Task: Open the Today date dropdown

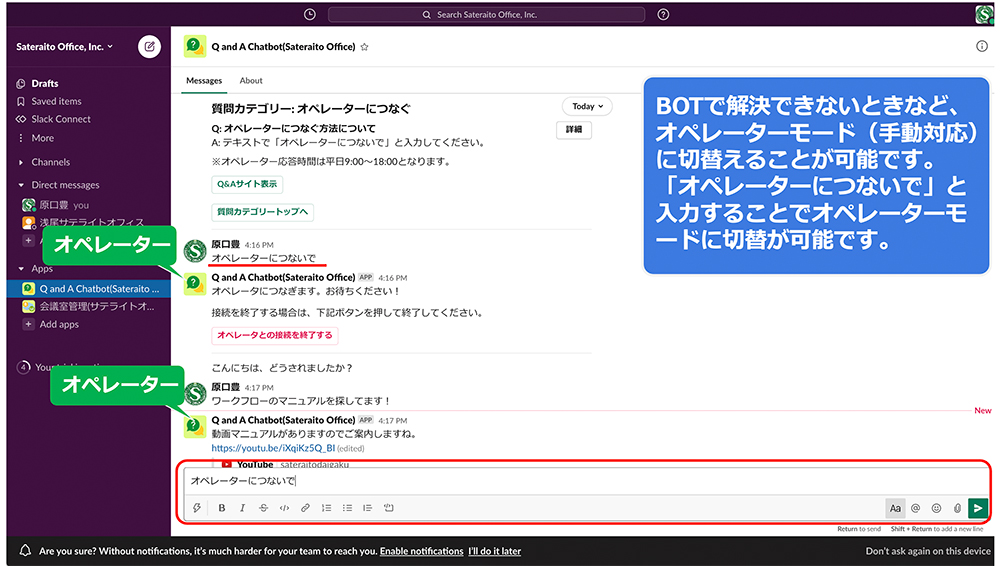Action: 587,107
